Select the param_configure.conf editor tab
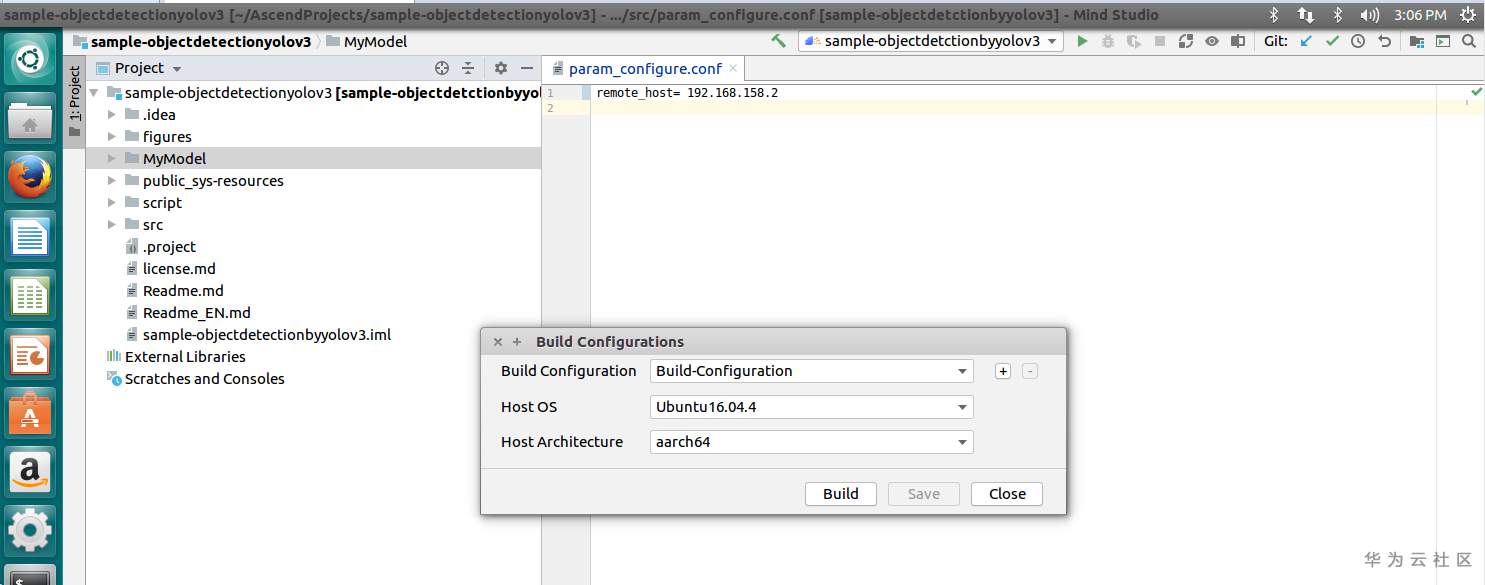 pyautogui.click(x=645, y=69)
